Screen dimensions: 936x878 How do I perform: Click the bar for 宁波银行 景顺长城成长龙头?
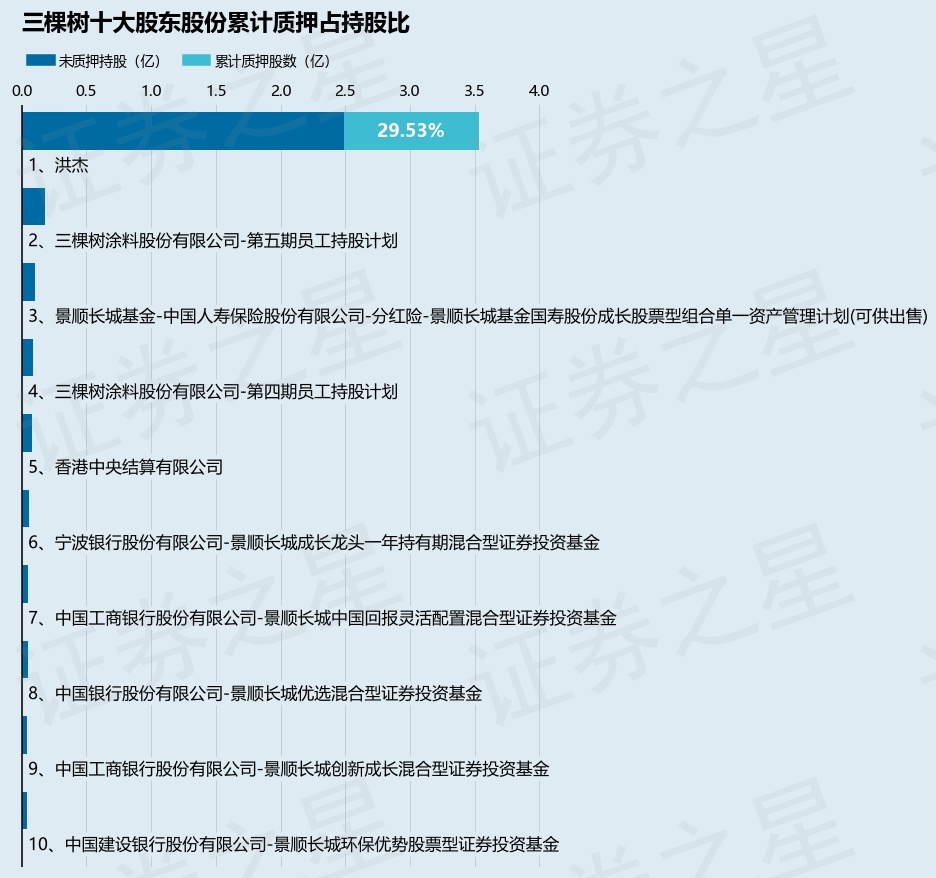pos(26,509)
